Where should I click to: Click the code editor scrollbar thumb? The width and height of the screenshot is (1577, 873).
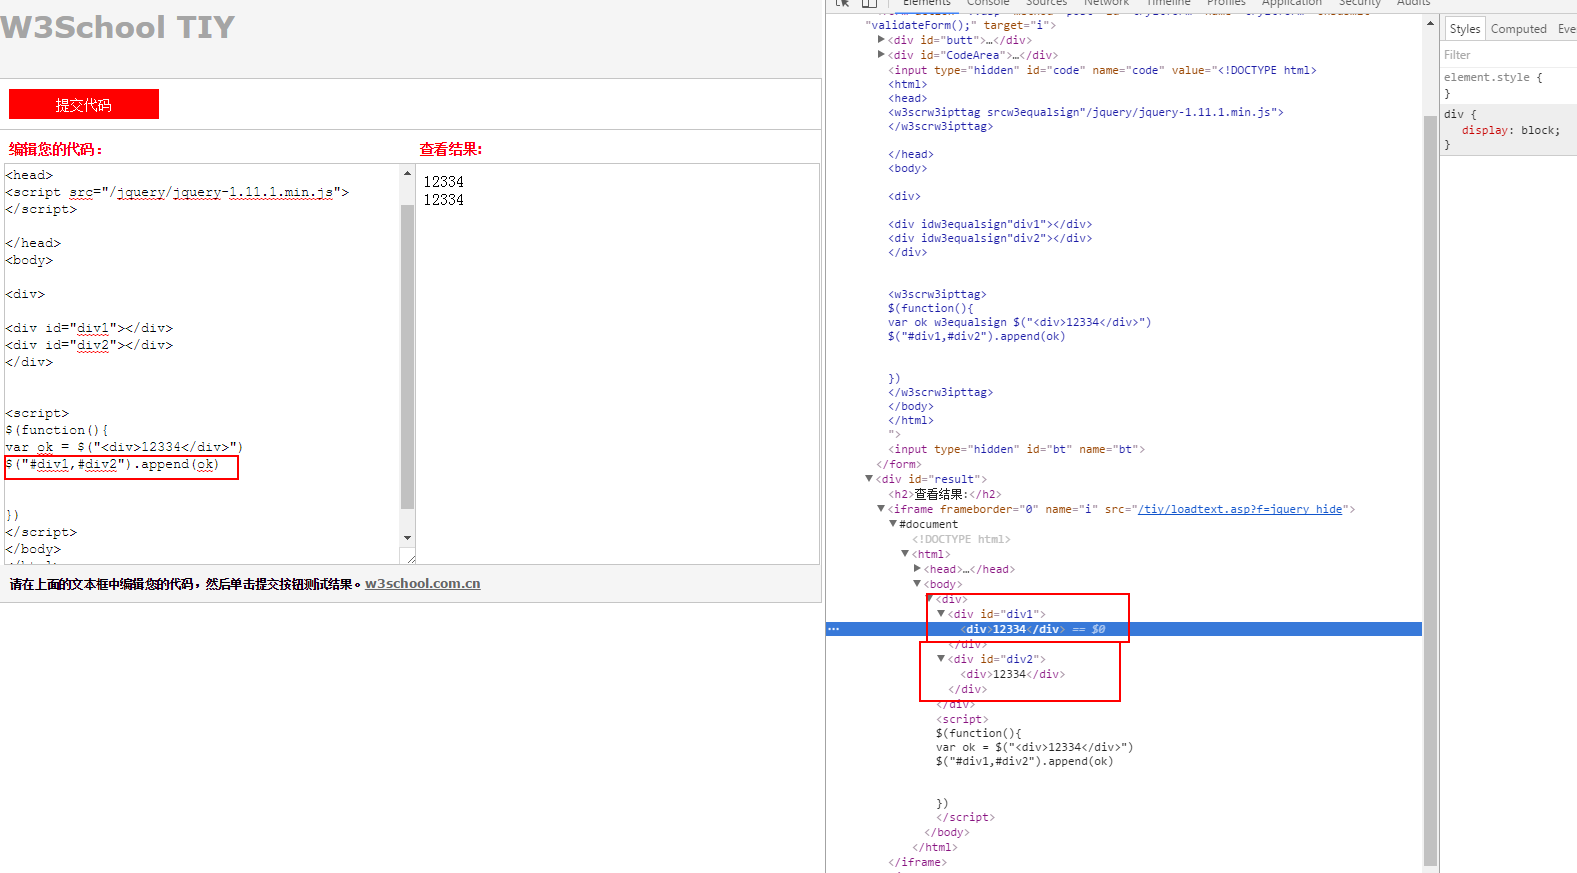click(x=407, y=357)
